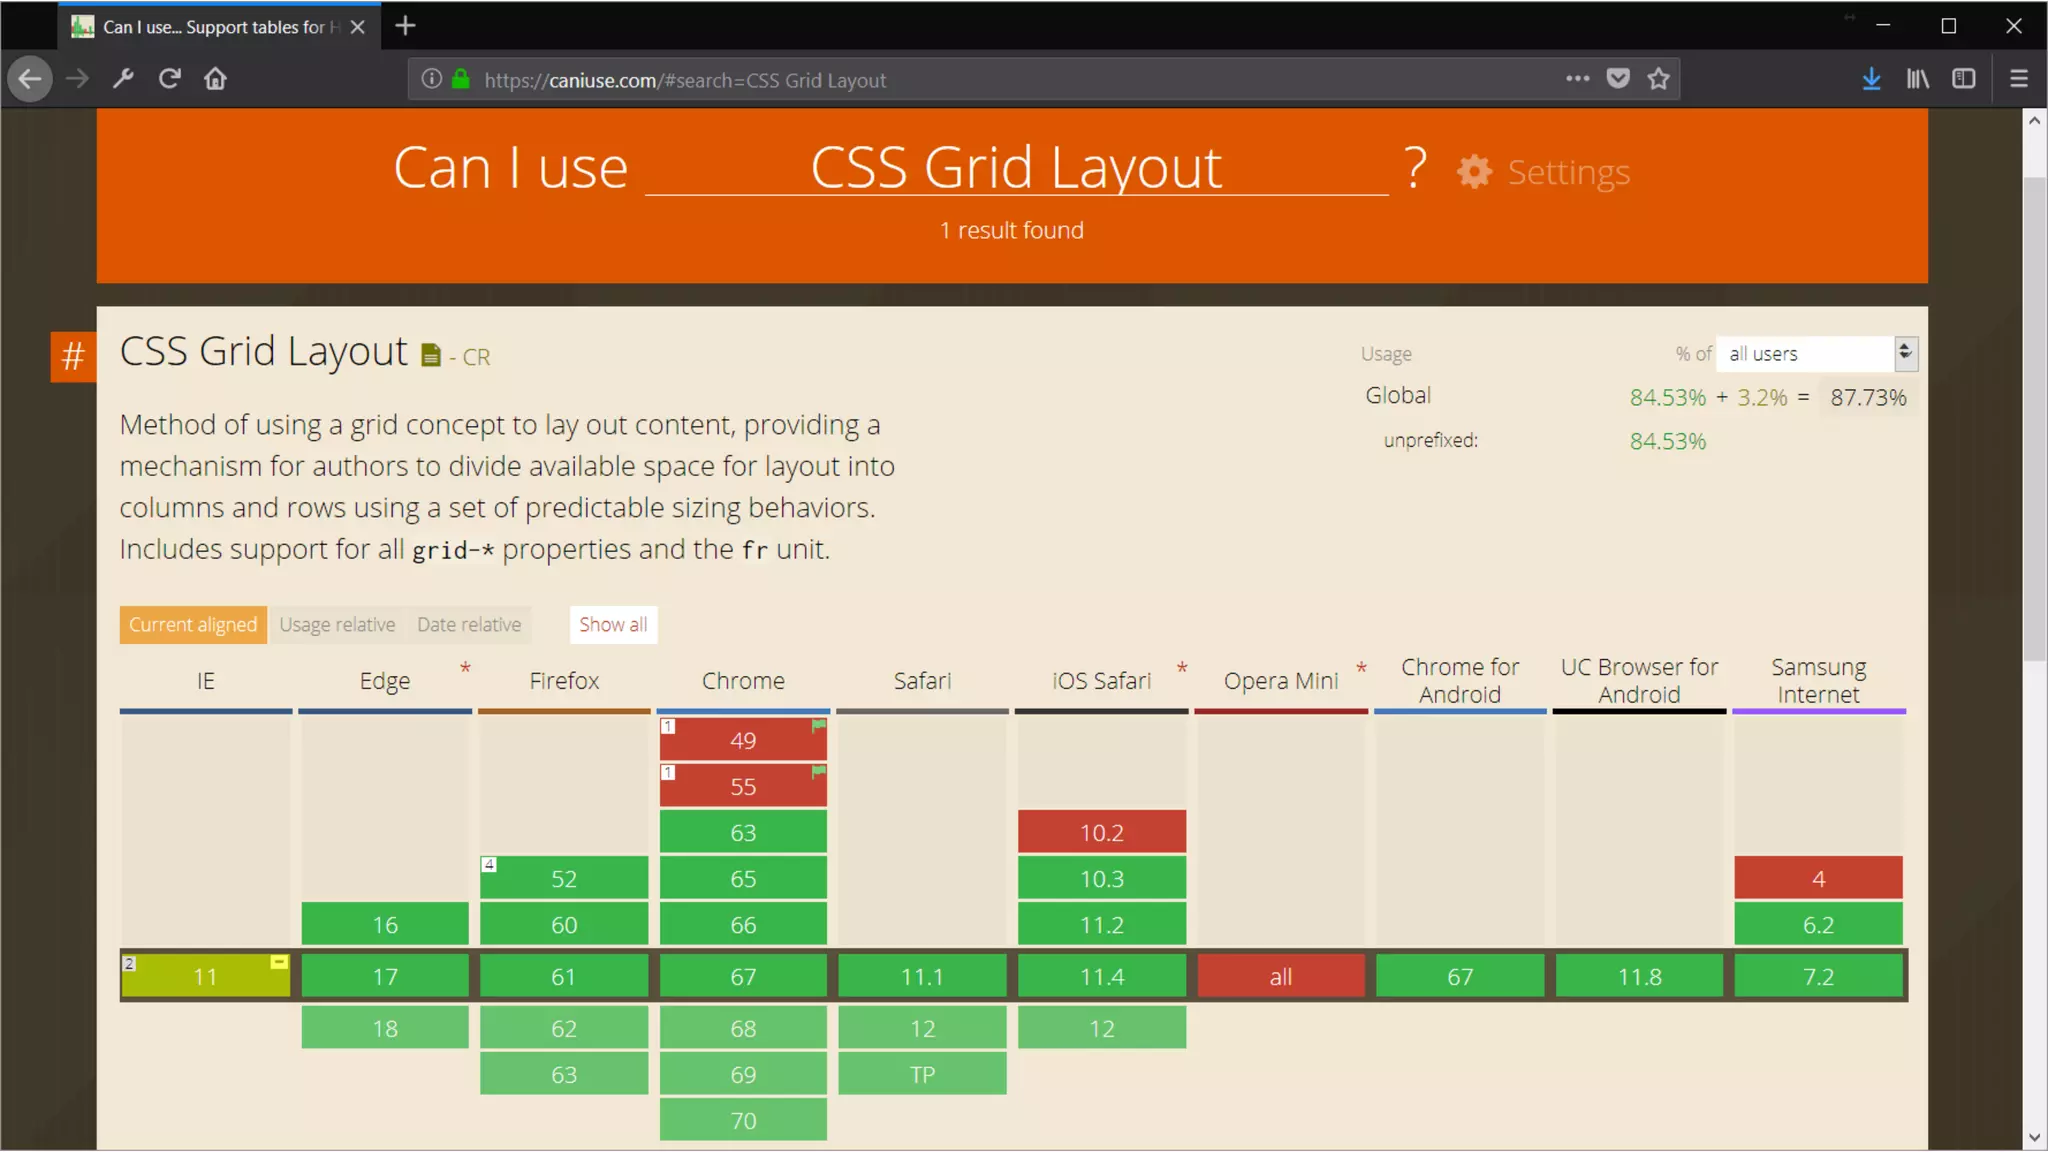This screenshot has height=1152, width=2048.
Task: Toggle the sidebar view icon
Action: (x=1963, y=79)
